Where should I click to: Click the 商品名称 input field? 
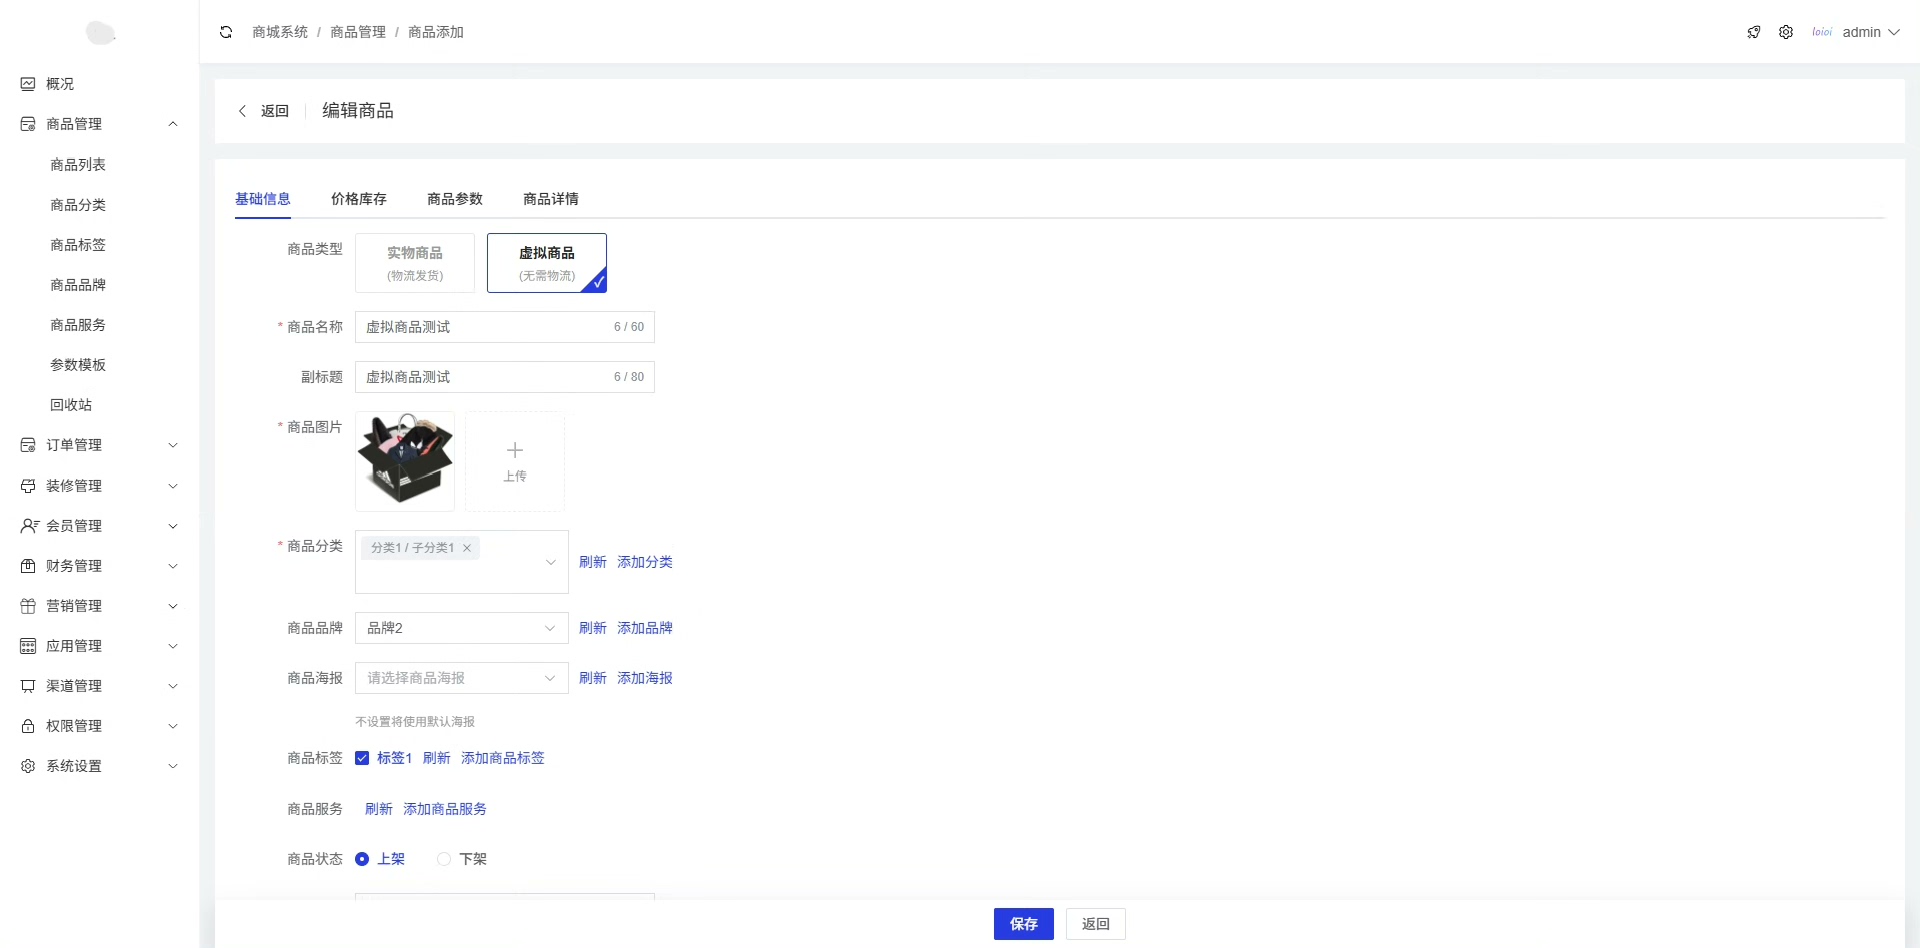[505, 327]
